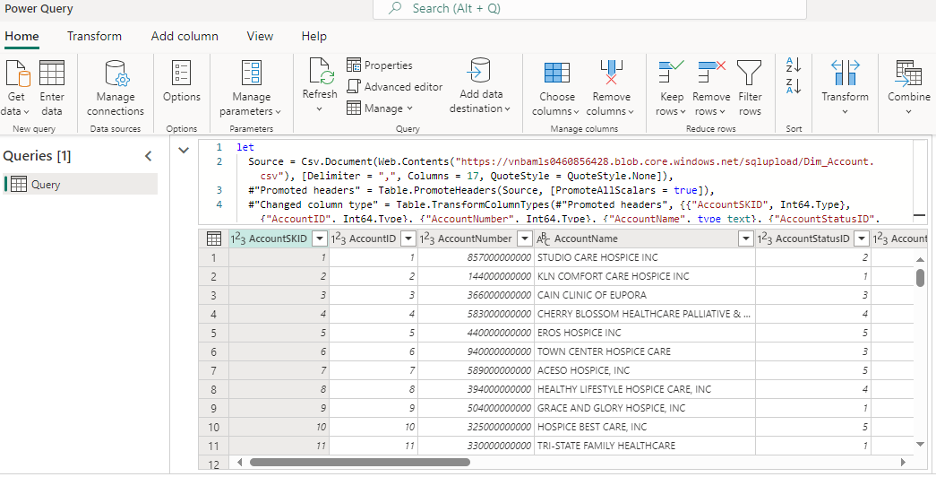Screen dimensions: 936x478
Task: Select cell ACESO HOSPICE, INC
Action: coord(645,371)
